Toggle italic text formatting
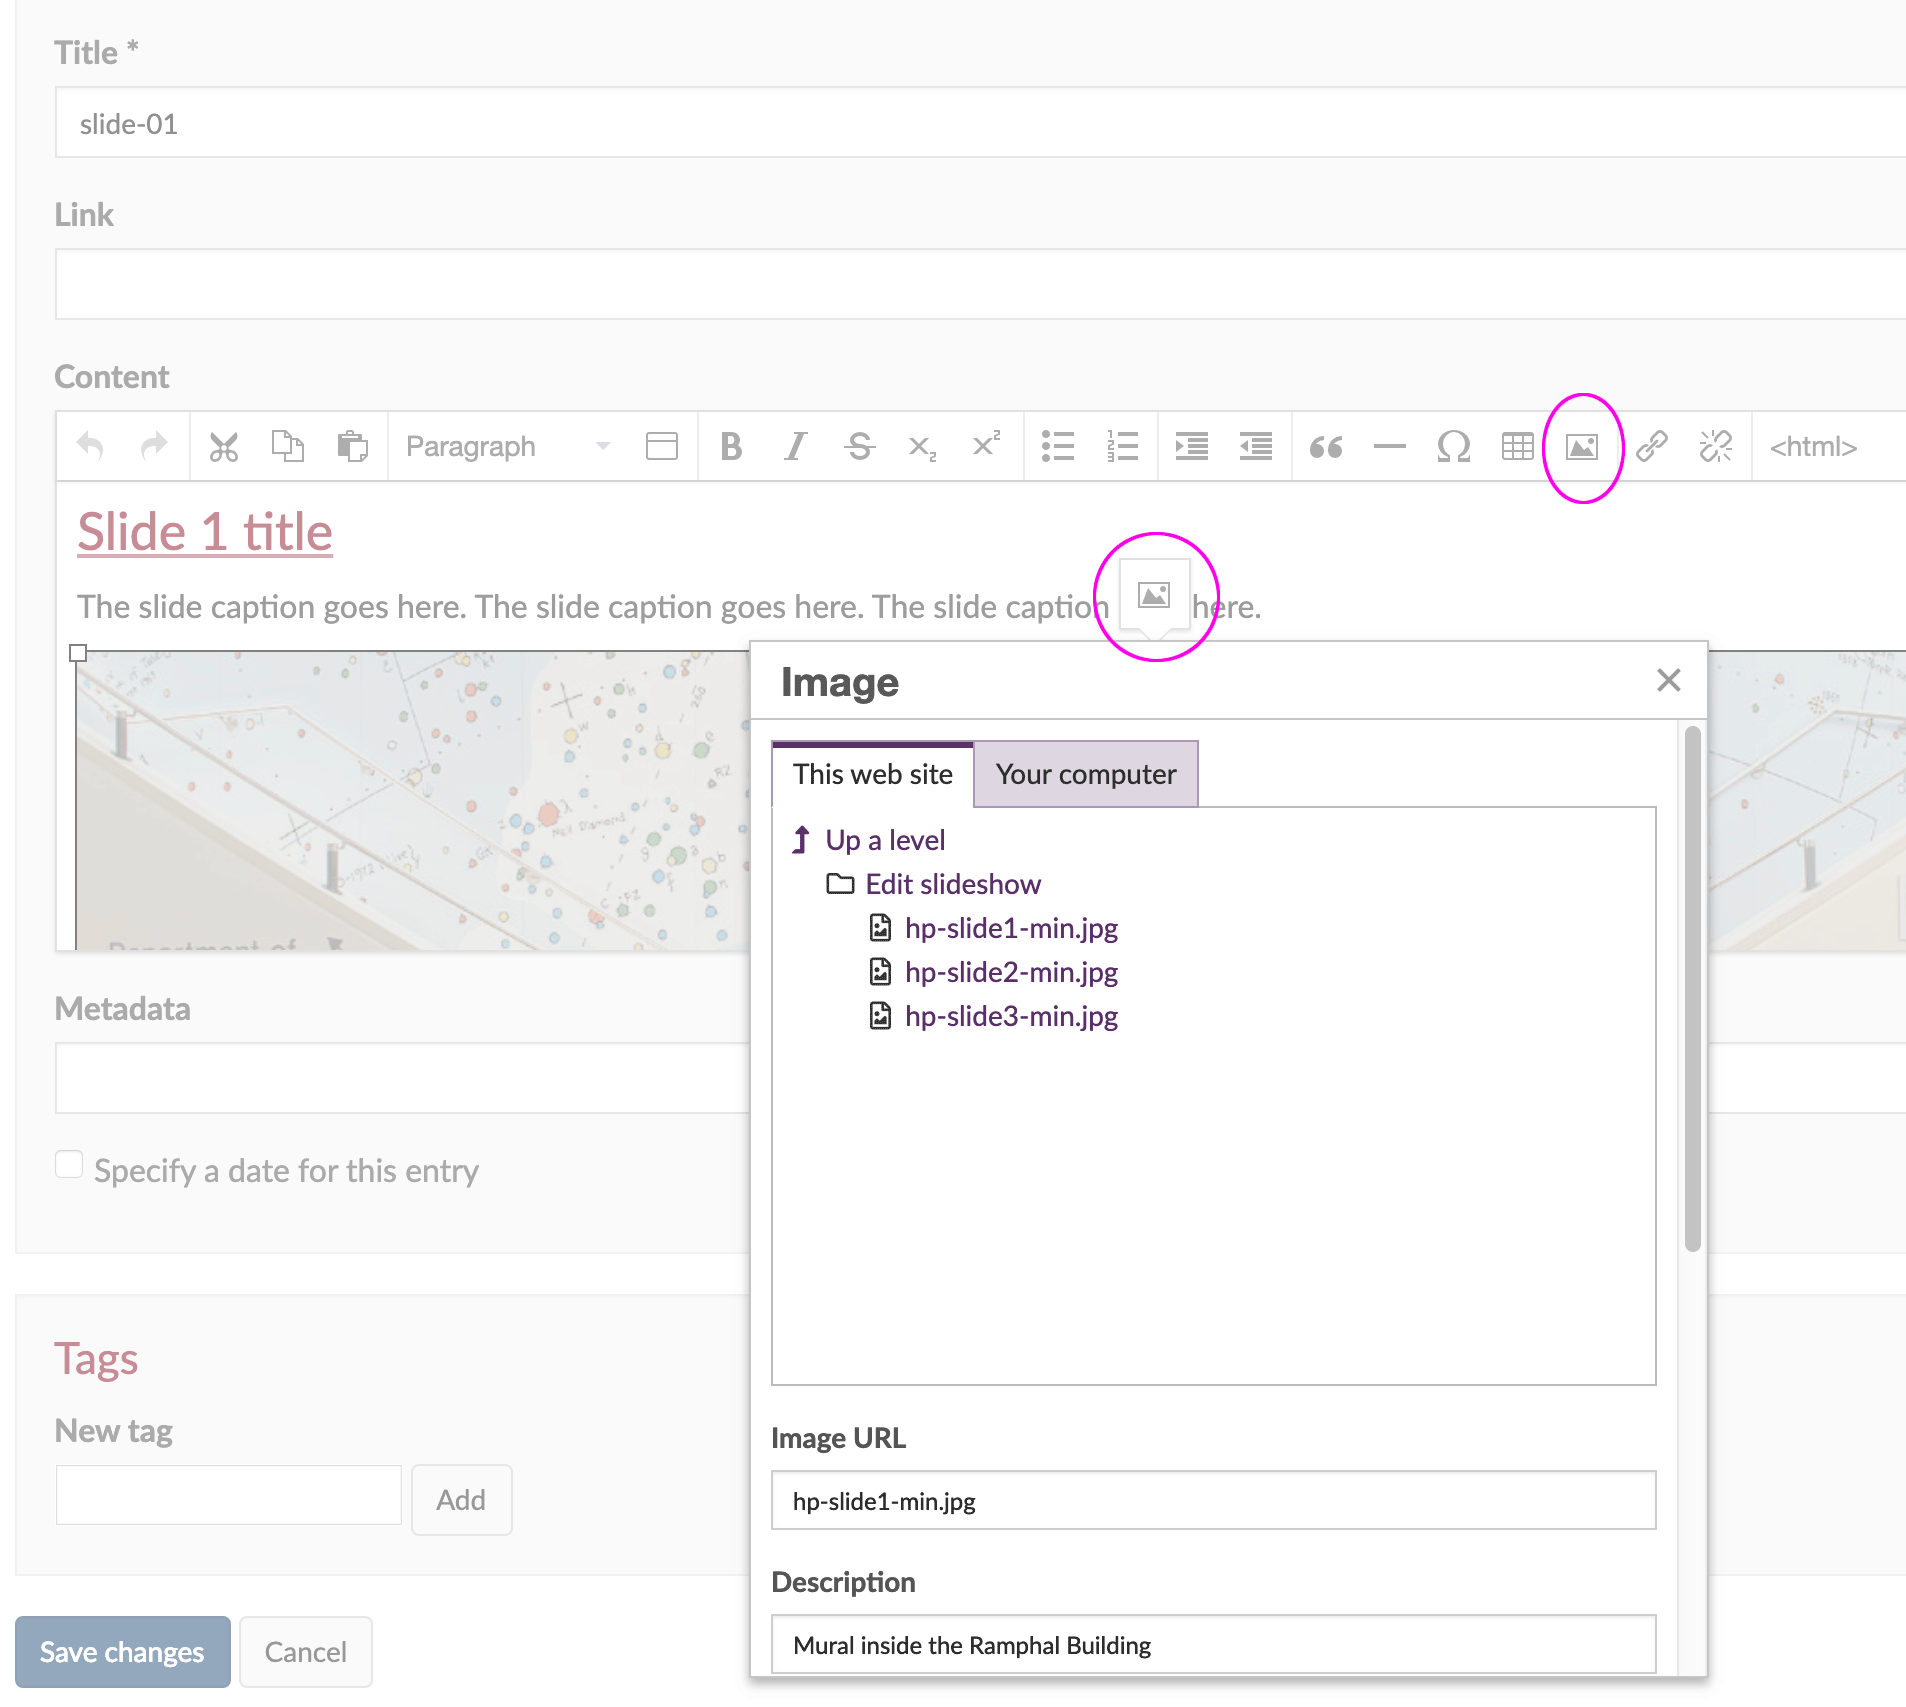Viewport: 1906px width, 1707px height. click(x=795, y=446)
